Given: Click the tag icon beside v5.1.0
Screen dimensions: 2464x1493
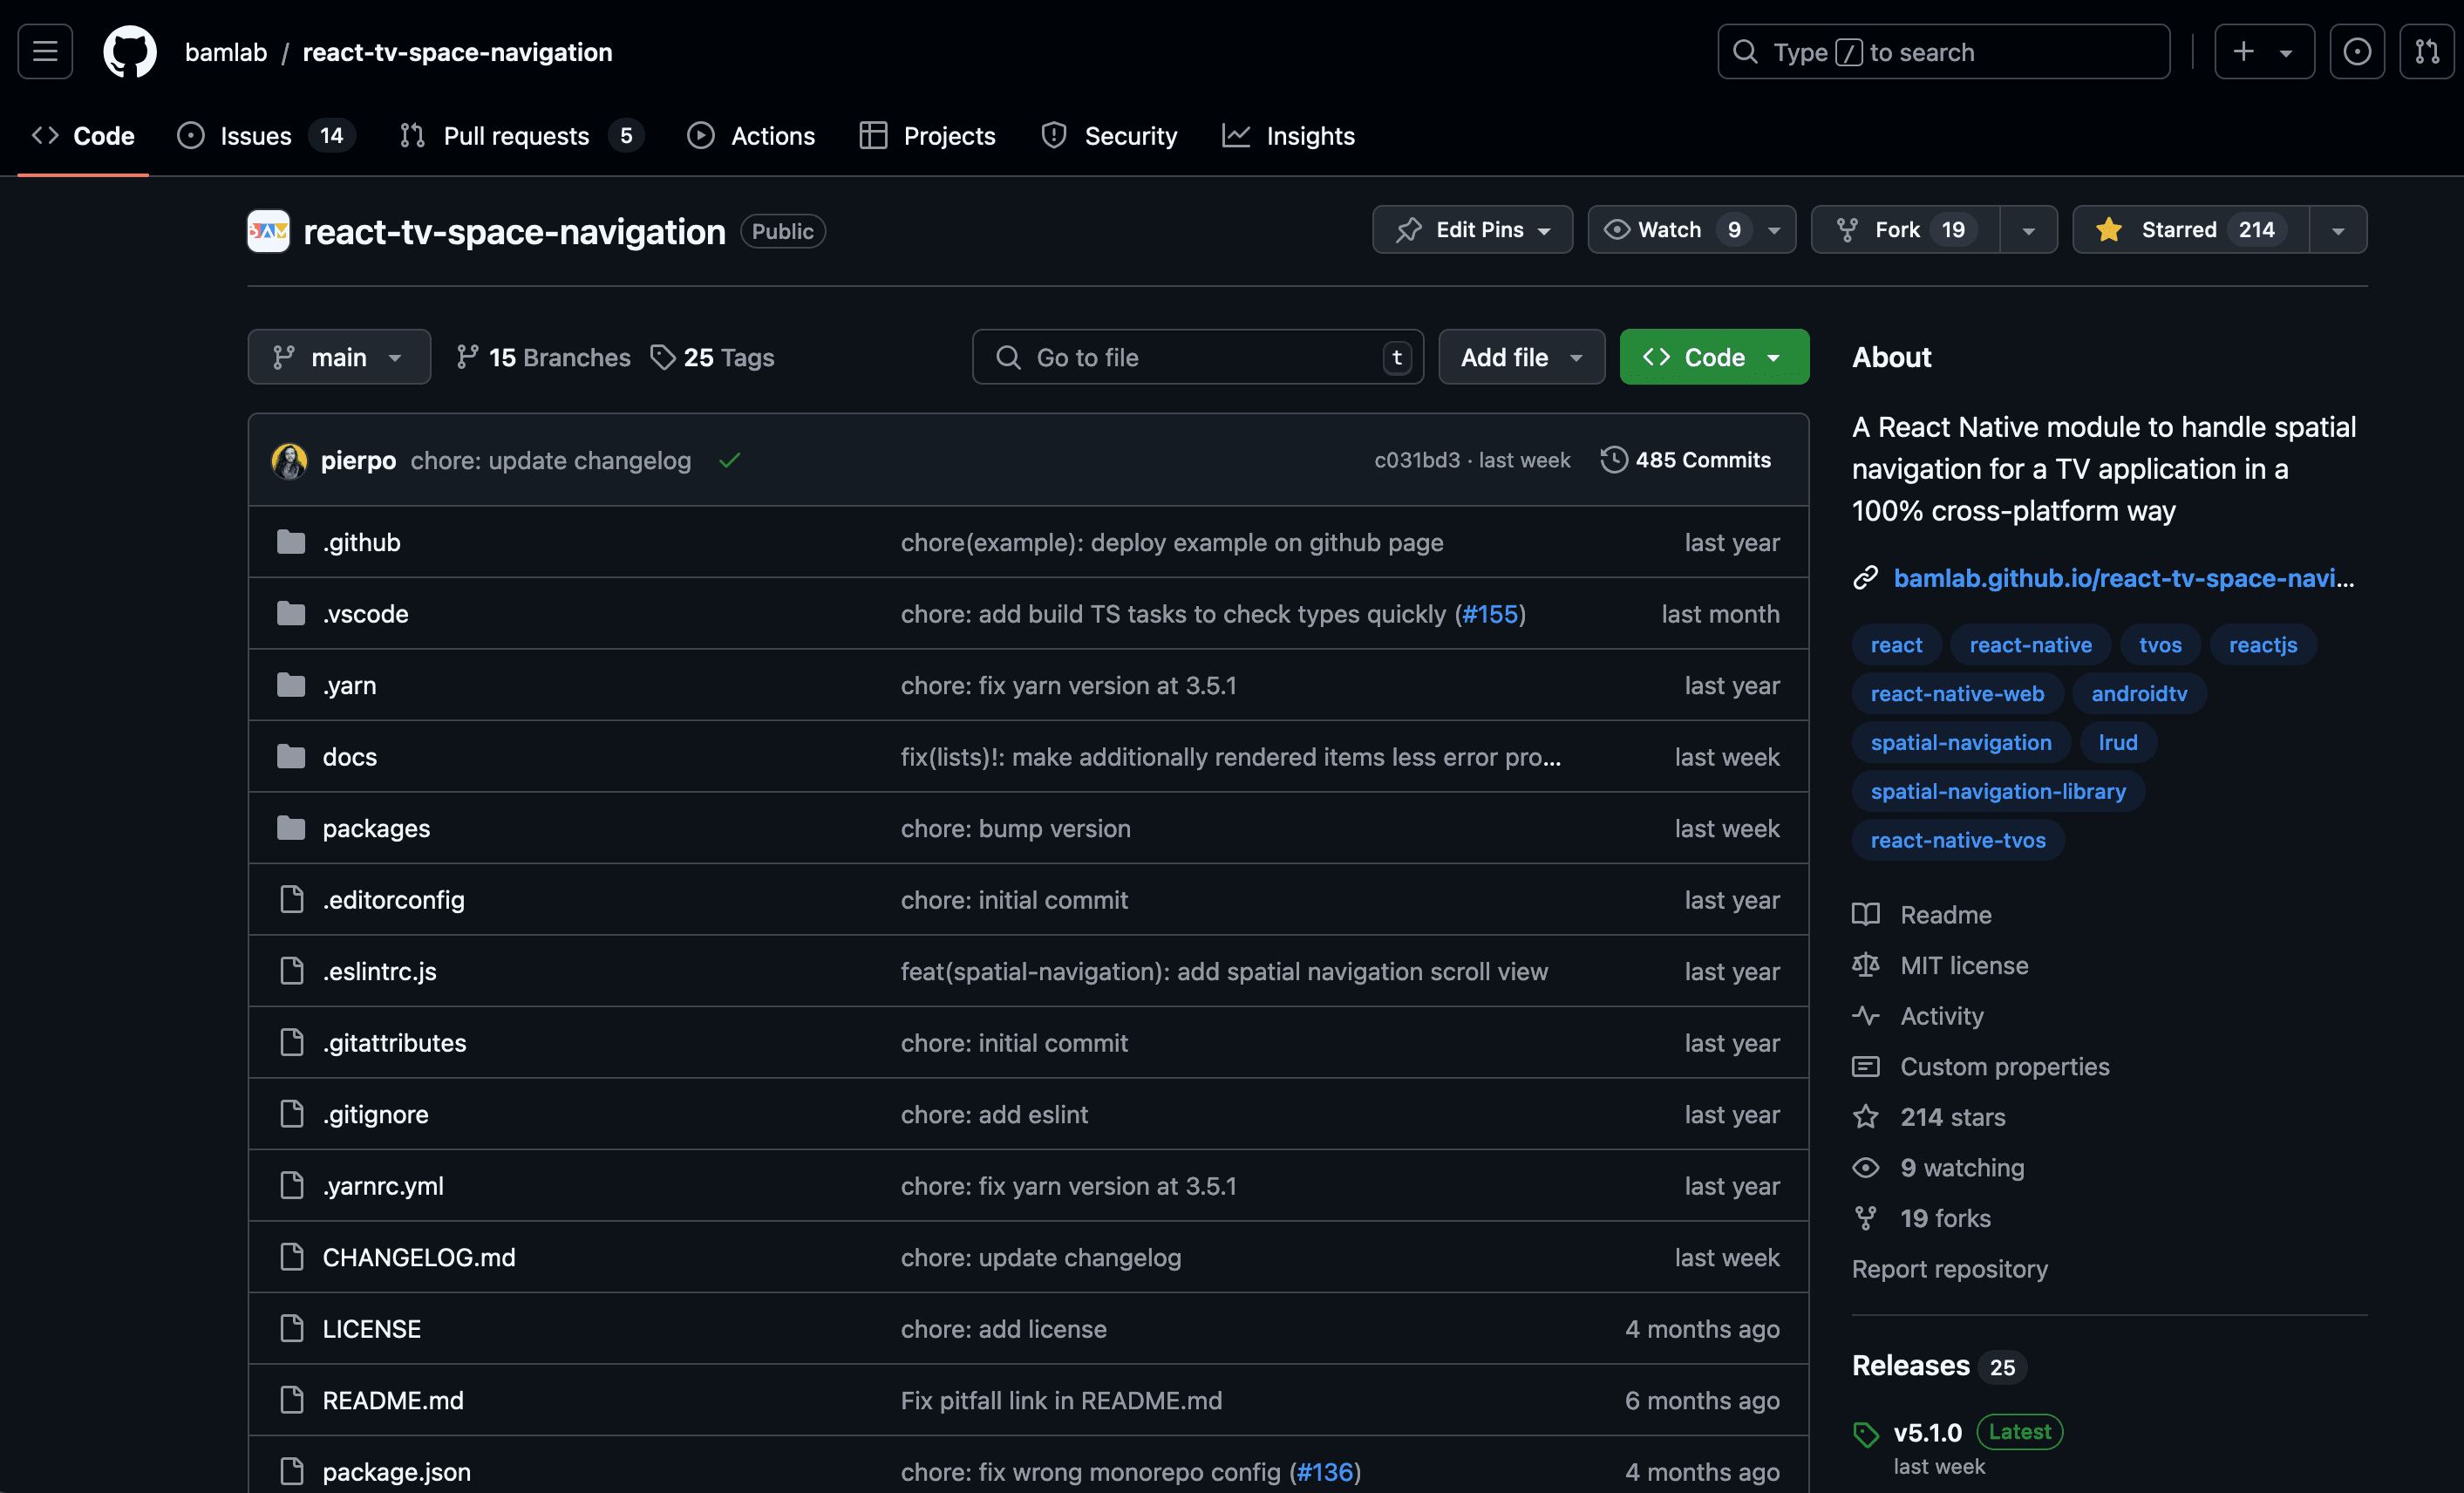Looking at the screenshot, I should (1866, 1434).
